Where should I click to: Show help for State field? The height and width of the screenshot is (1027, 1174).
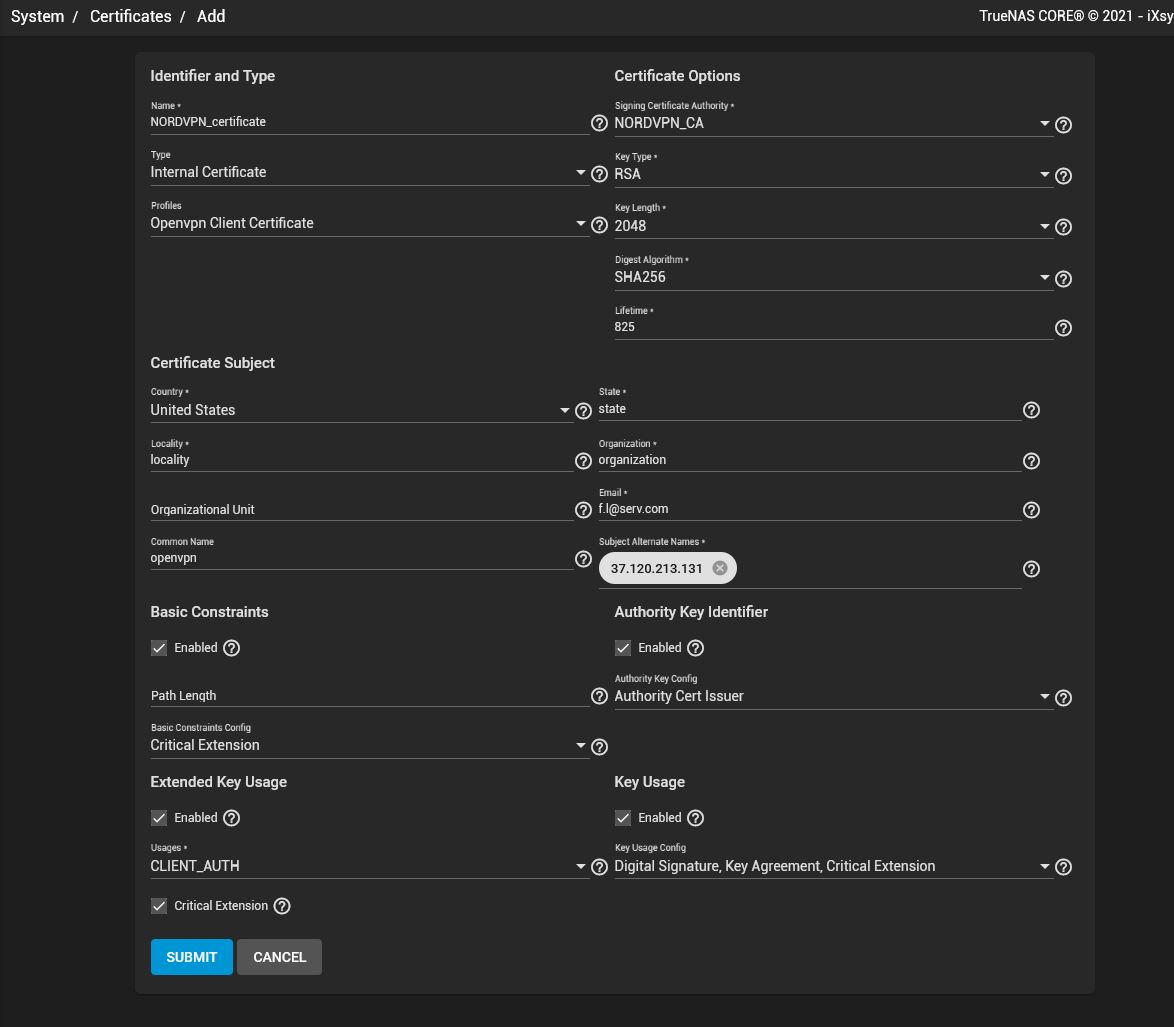pyautogui.click(x=1031, y=410)
